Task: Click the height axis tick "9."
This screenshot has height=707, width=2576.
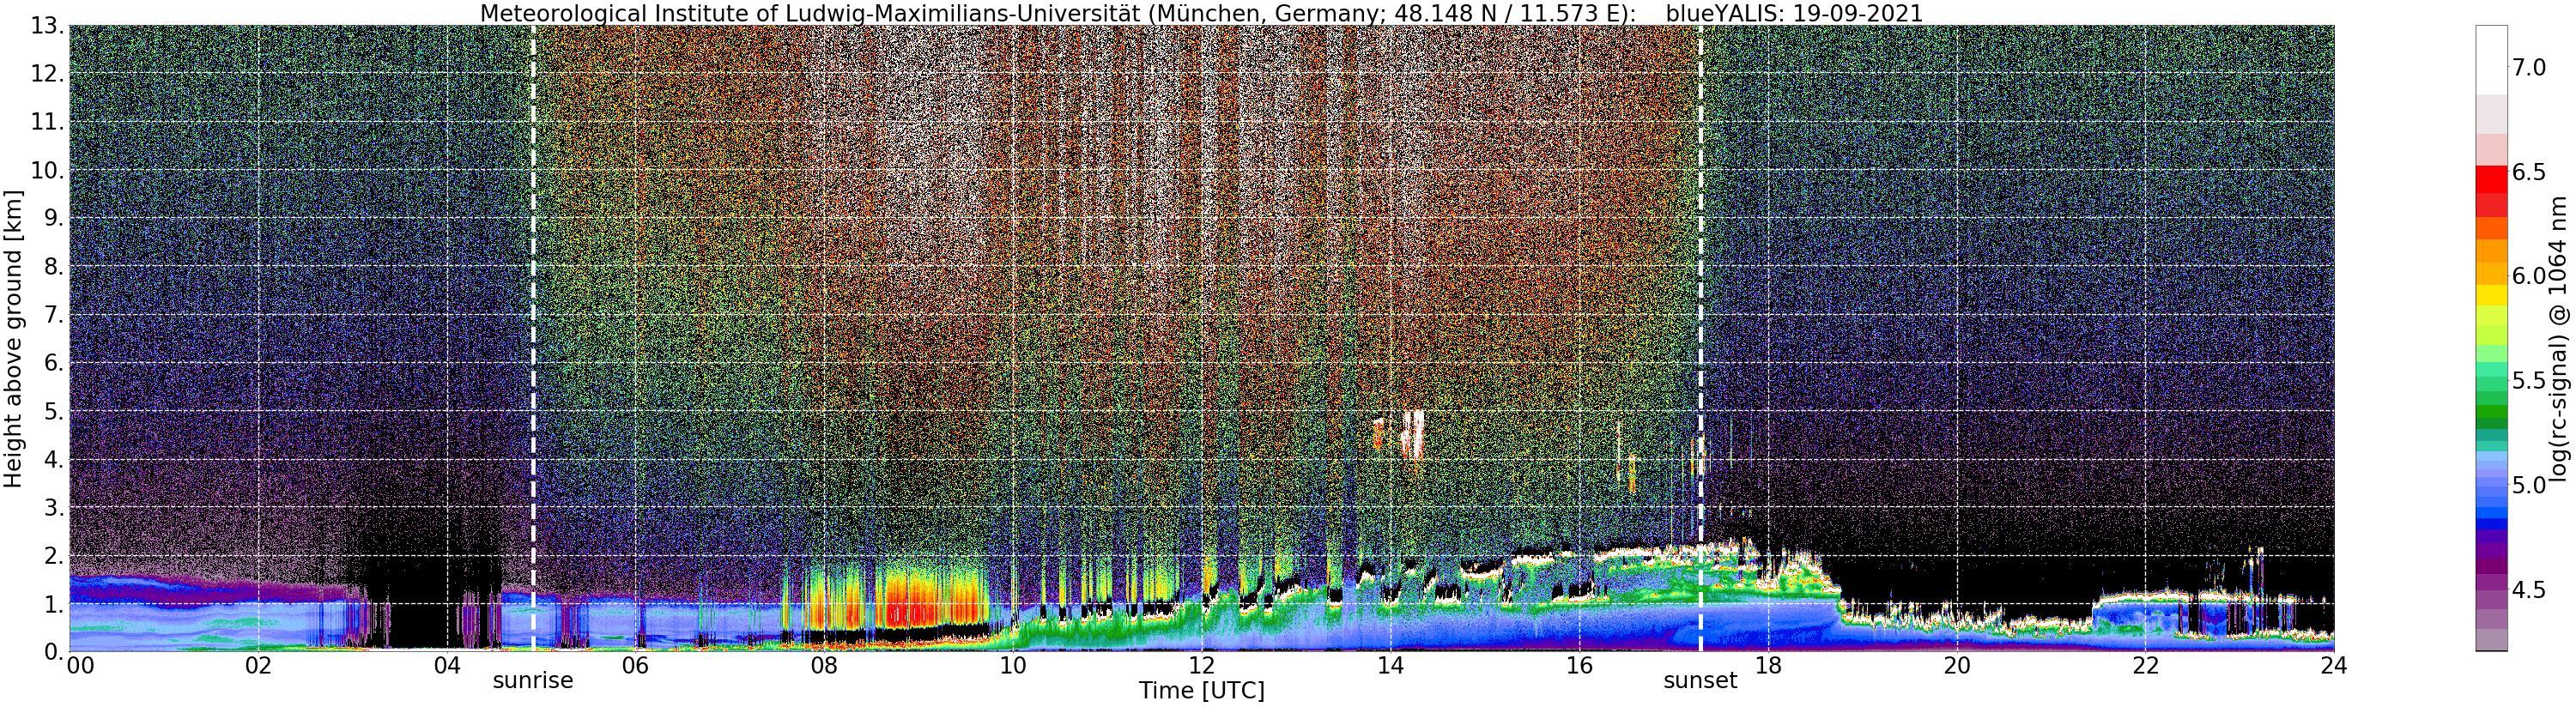Action: click(52, 219)
